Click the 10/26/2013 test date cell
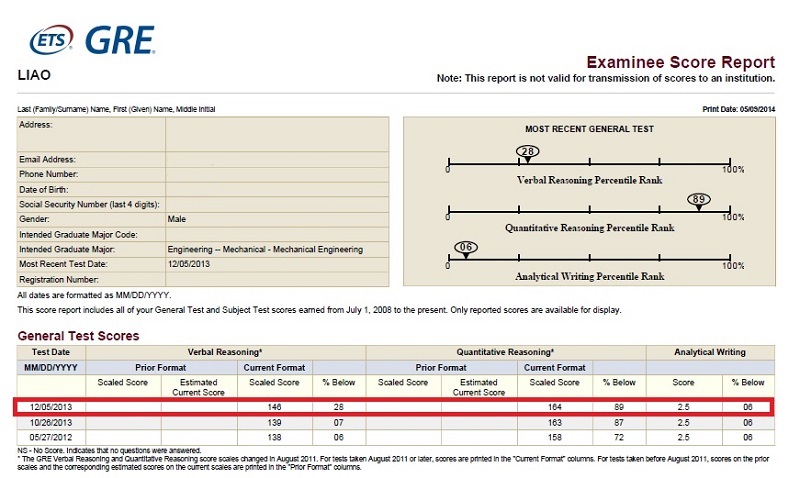Image resolution: width=800 pixels, height=478 pixels. (51, 422)
